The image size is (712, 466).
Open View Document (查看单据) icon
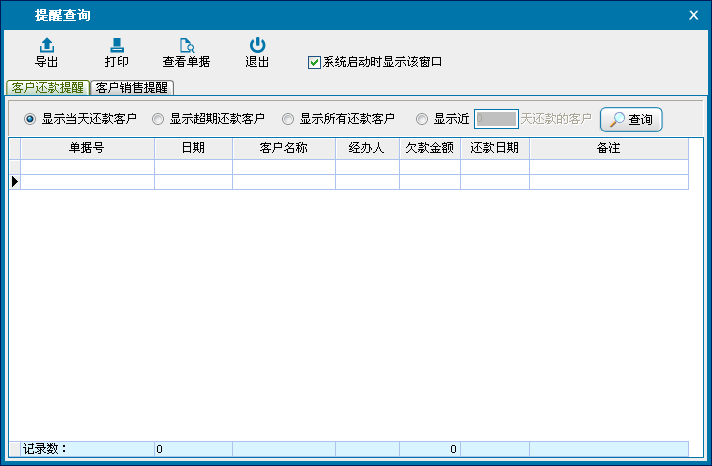click(186, 45)
